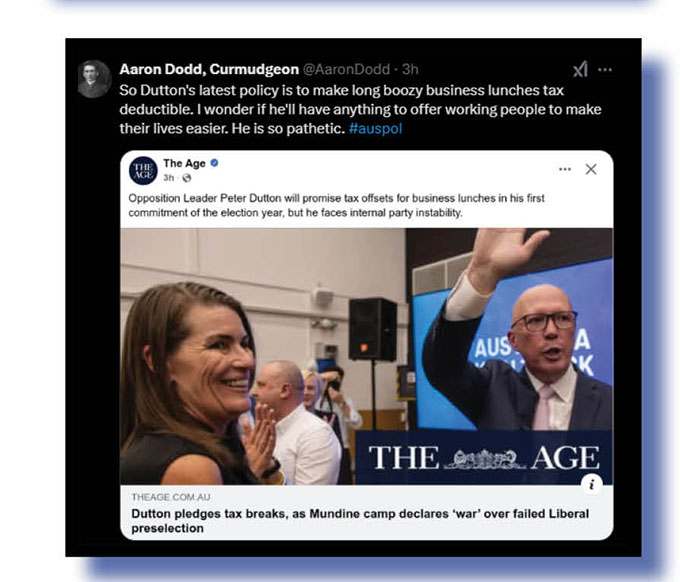Open the three-dot options on The Age post
Screen dimensions: 680x582
click(565, 169)
